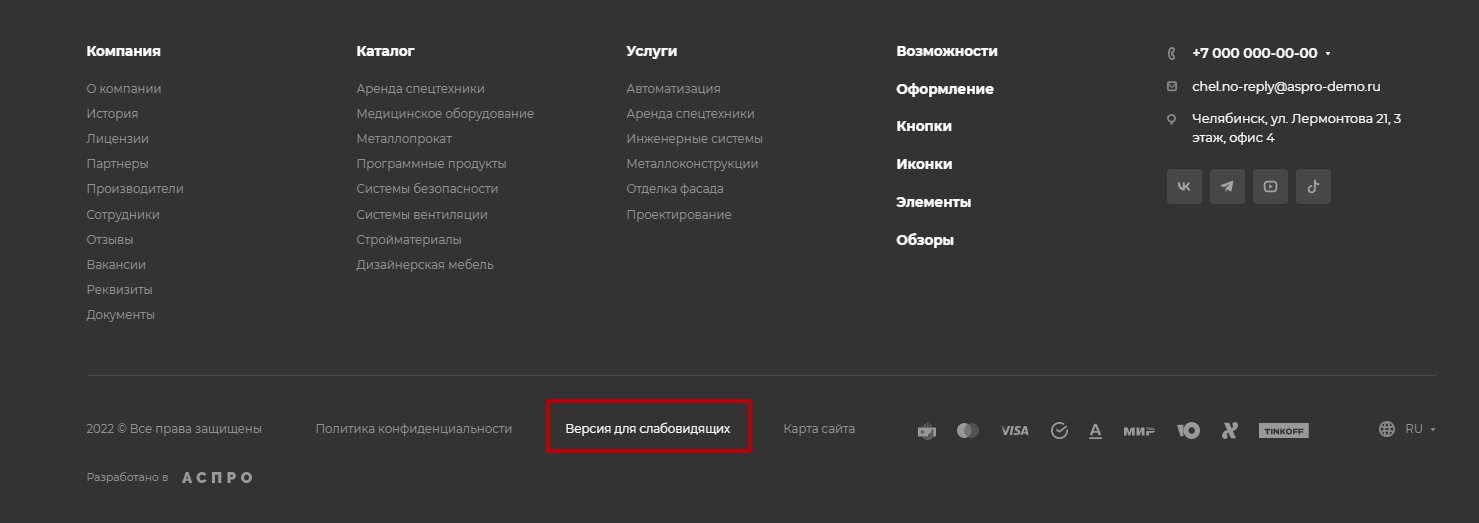
Task: Open the VK social network icon
Action: tap(1184, 187)
